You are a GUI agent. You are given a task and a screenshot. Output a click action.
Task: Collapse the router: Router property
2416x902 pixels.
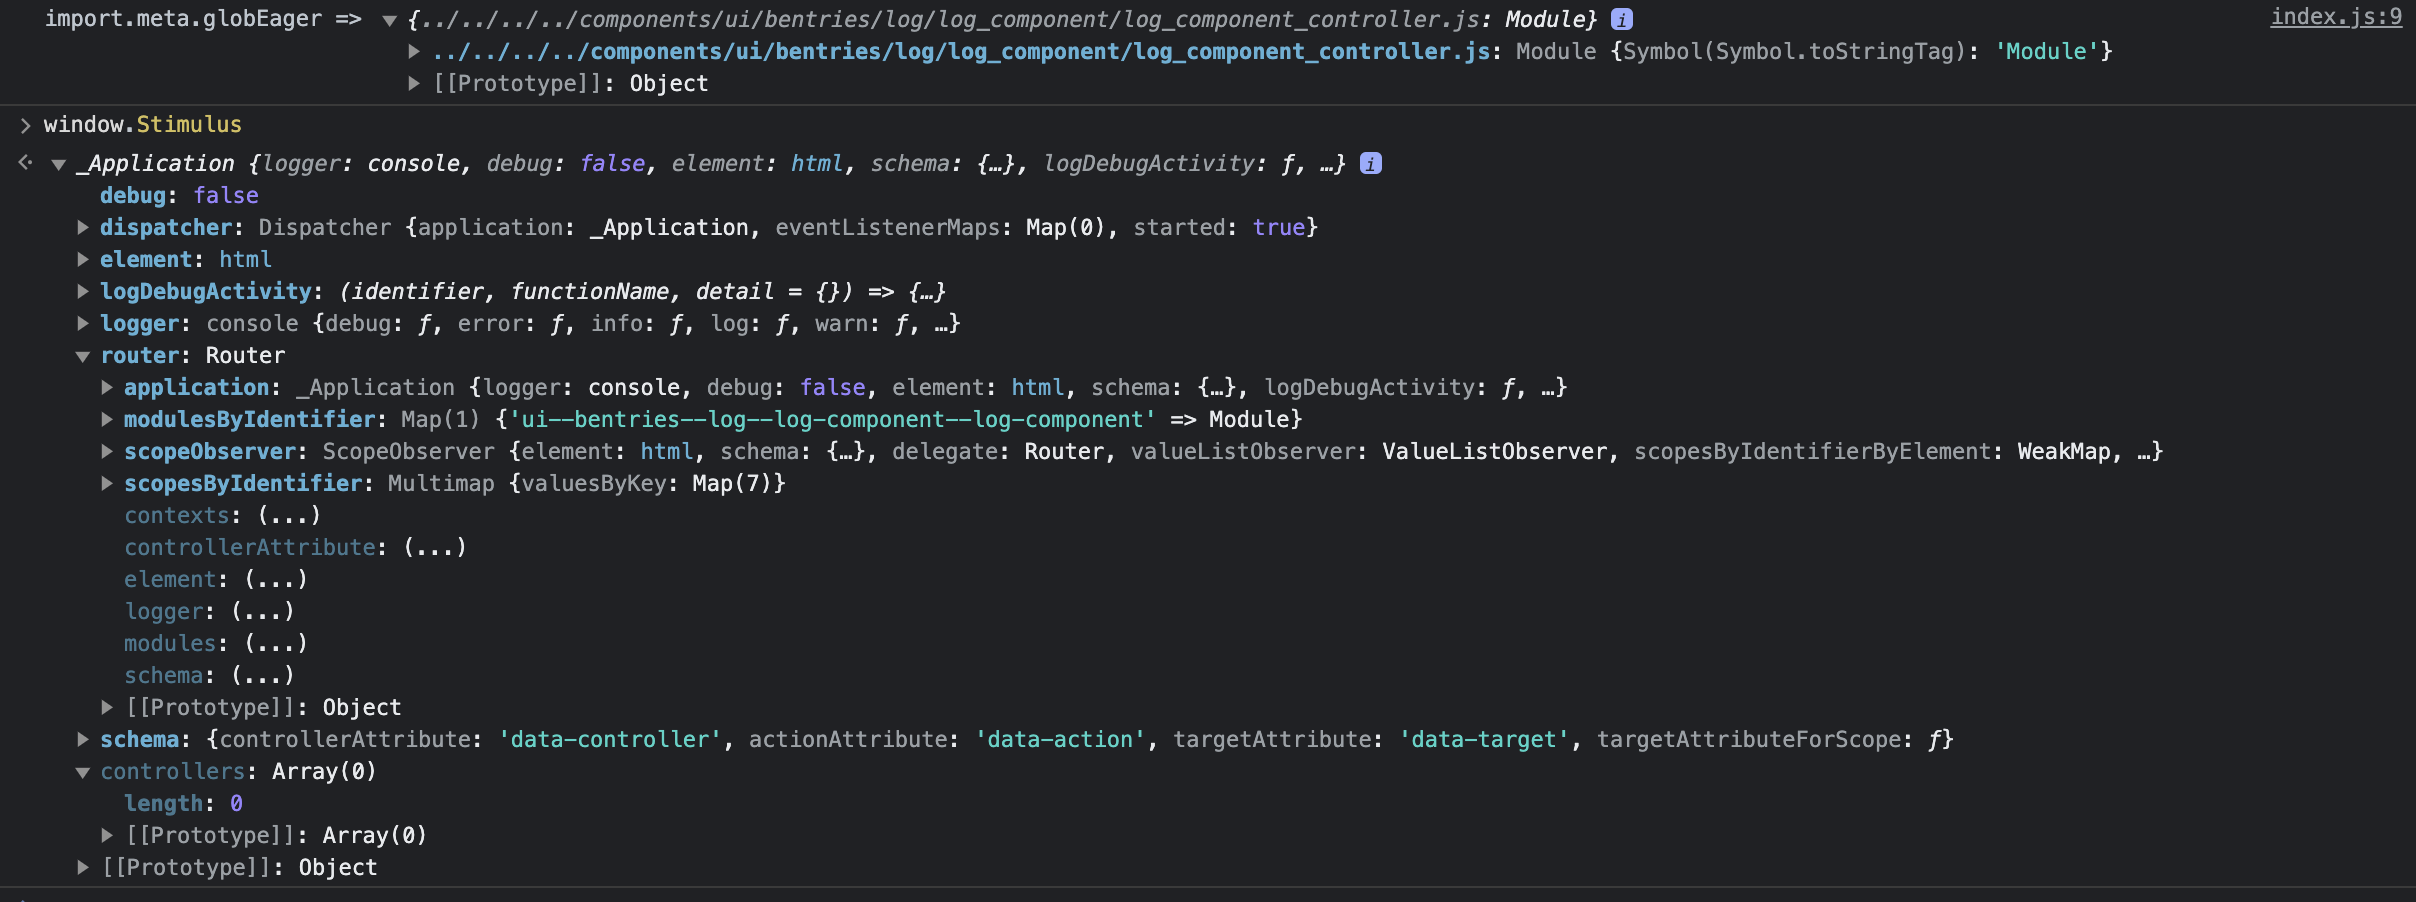[x=84, y=356]
